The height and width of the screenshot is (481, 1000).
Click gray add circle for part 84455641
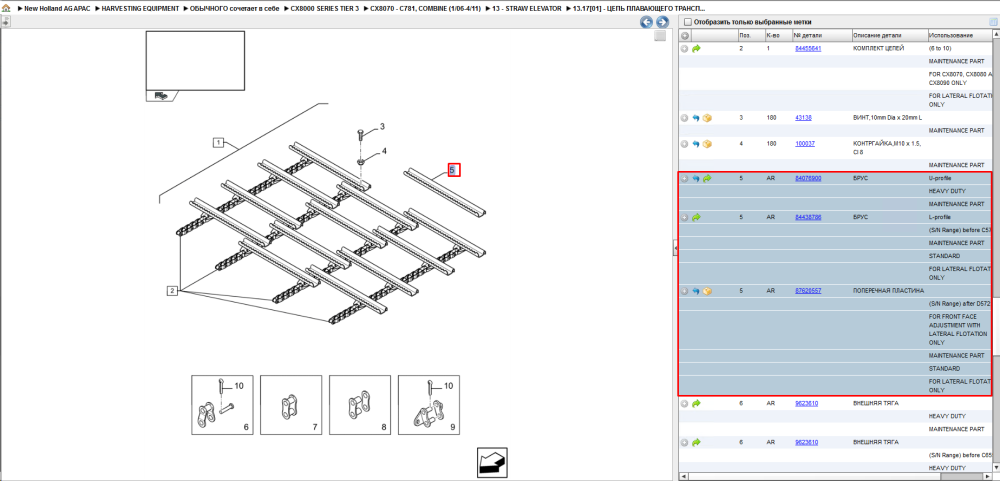point(684,48)
